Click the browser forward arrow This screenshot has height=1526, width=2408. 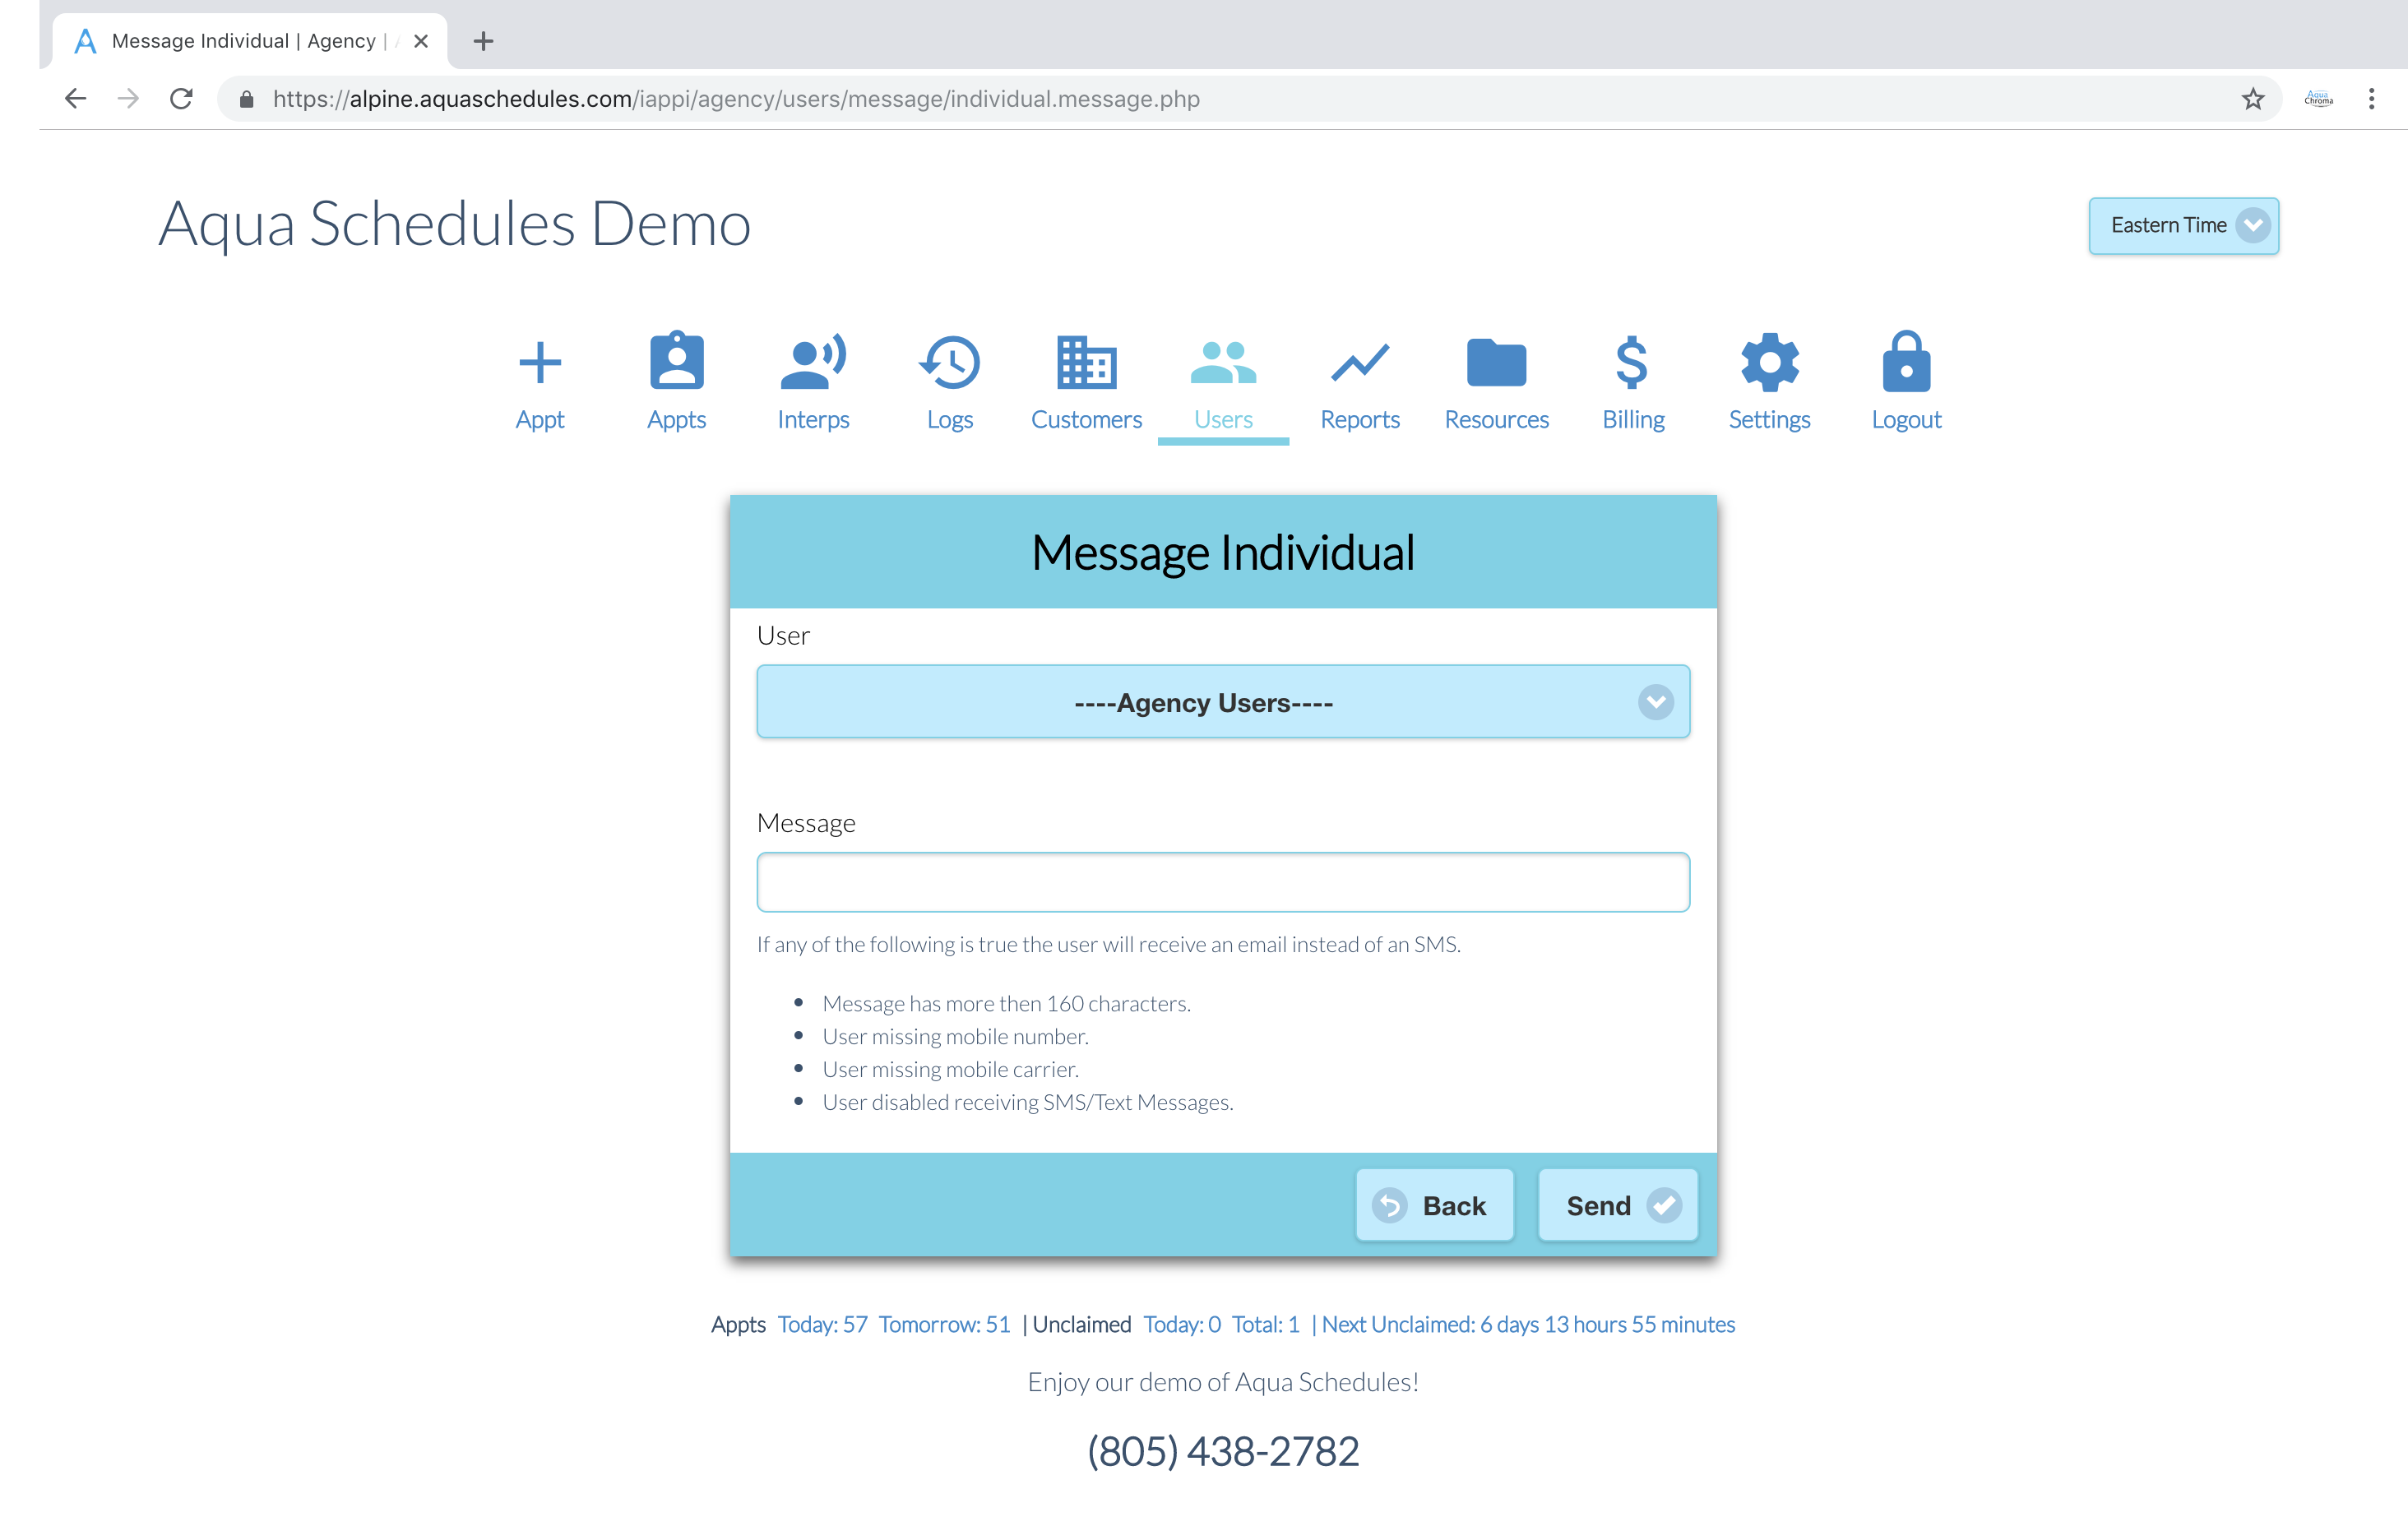pyautogui.click(x=128, y=99)
